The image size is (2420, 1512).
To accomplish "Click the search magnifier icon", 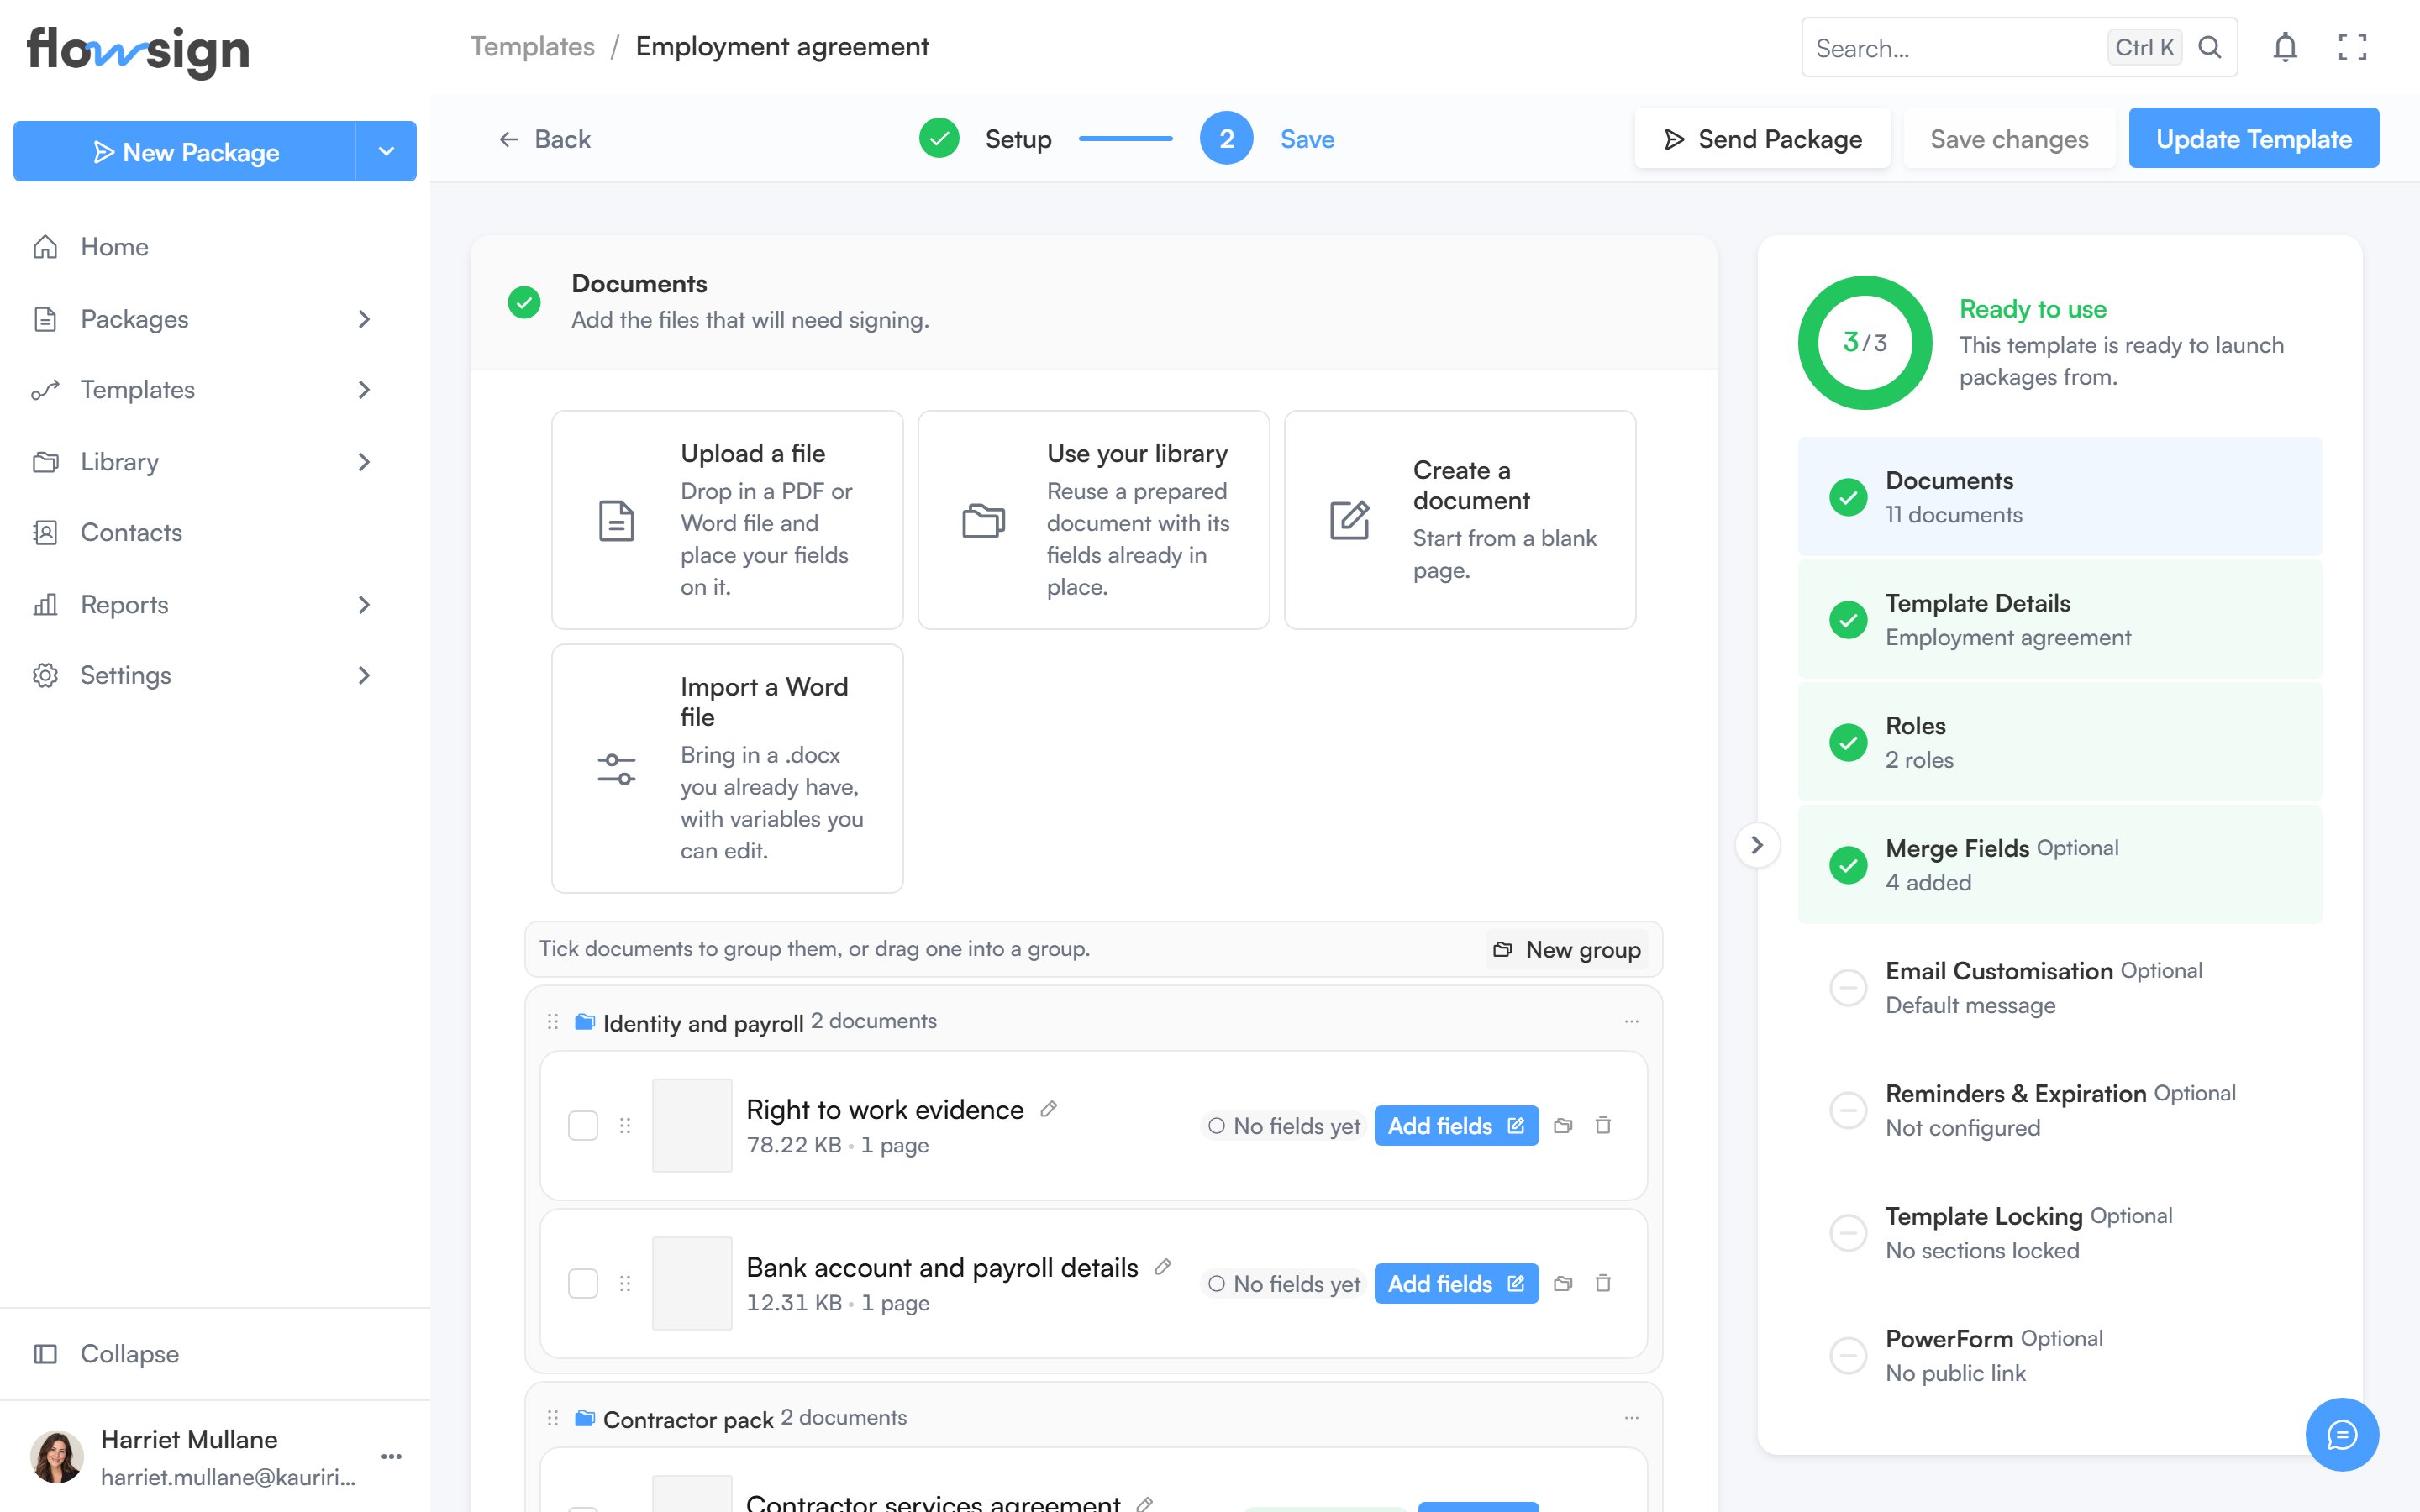I will (x=2210, y=47).
